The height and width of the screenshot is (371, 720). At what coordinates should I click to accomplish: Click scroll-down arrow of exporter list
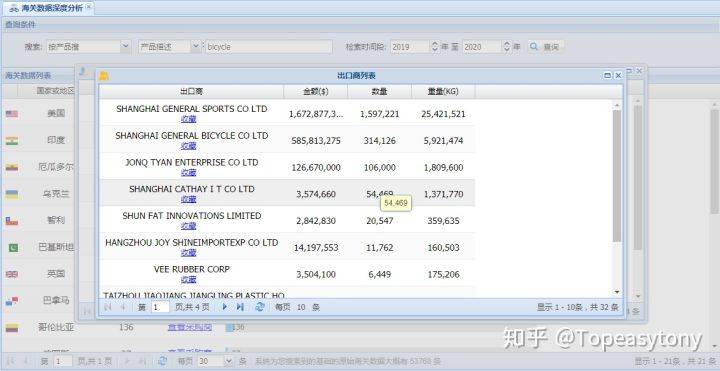pos(617,292)
